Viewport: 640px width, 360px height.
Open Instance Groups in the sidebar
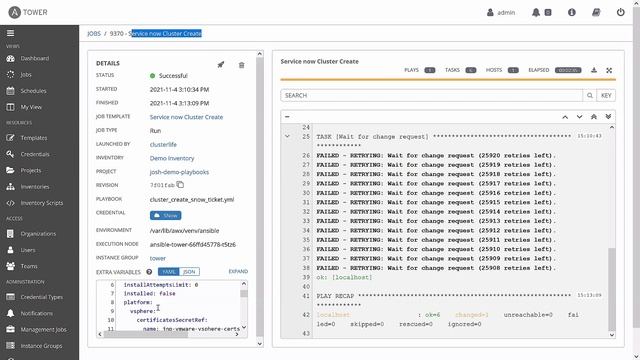coord(40,346)
